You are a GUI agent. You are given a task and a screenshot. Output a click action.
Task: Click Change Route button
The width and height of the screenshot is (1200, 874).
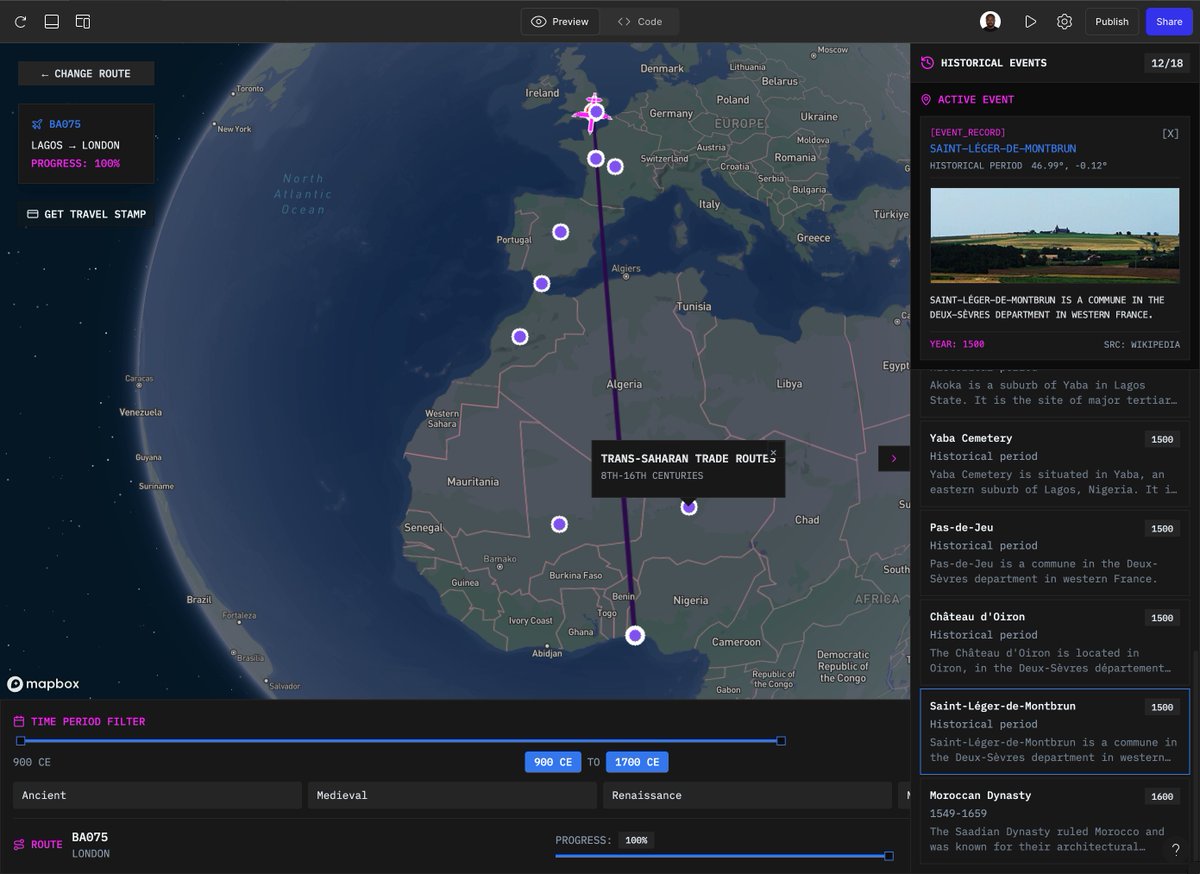[x=86, y=73]
